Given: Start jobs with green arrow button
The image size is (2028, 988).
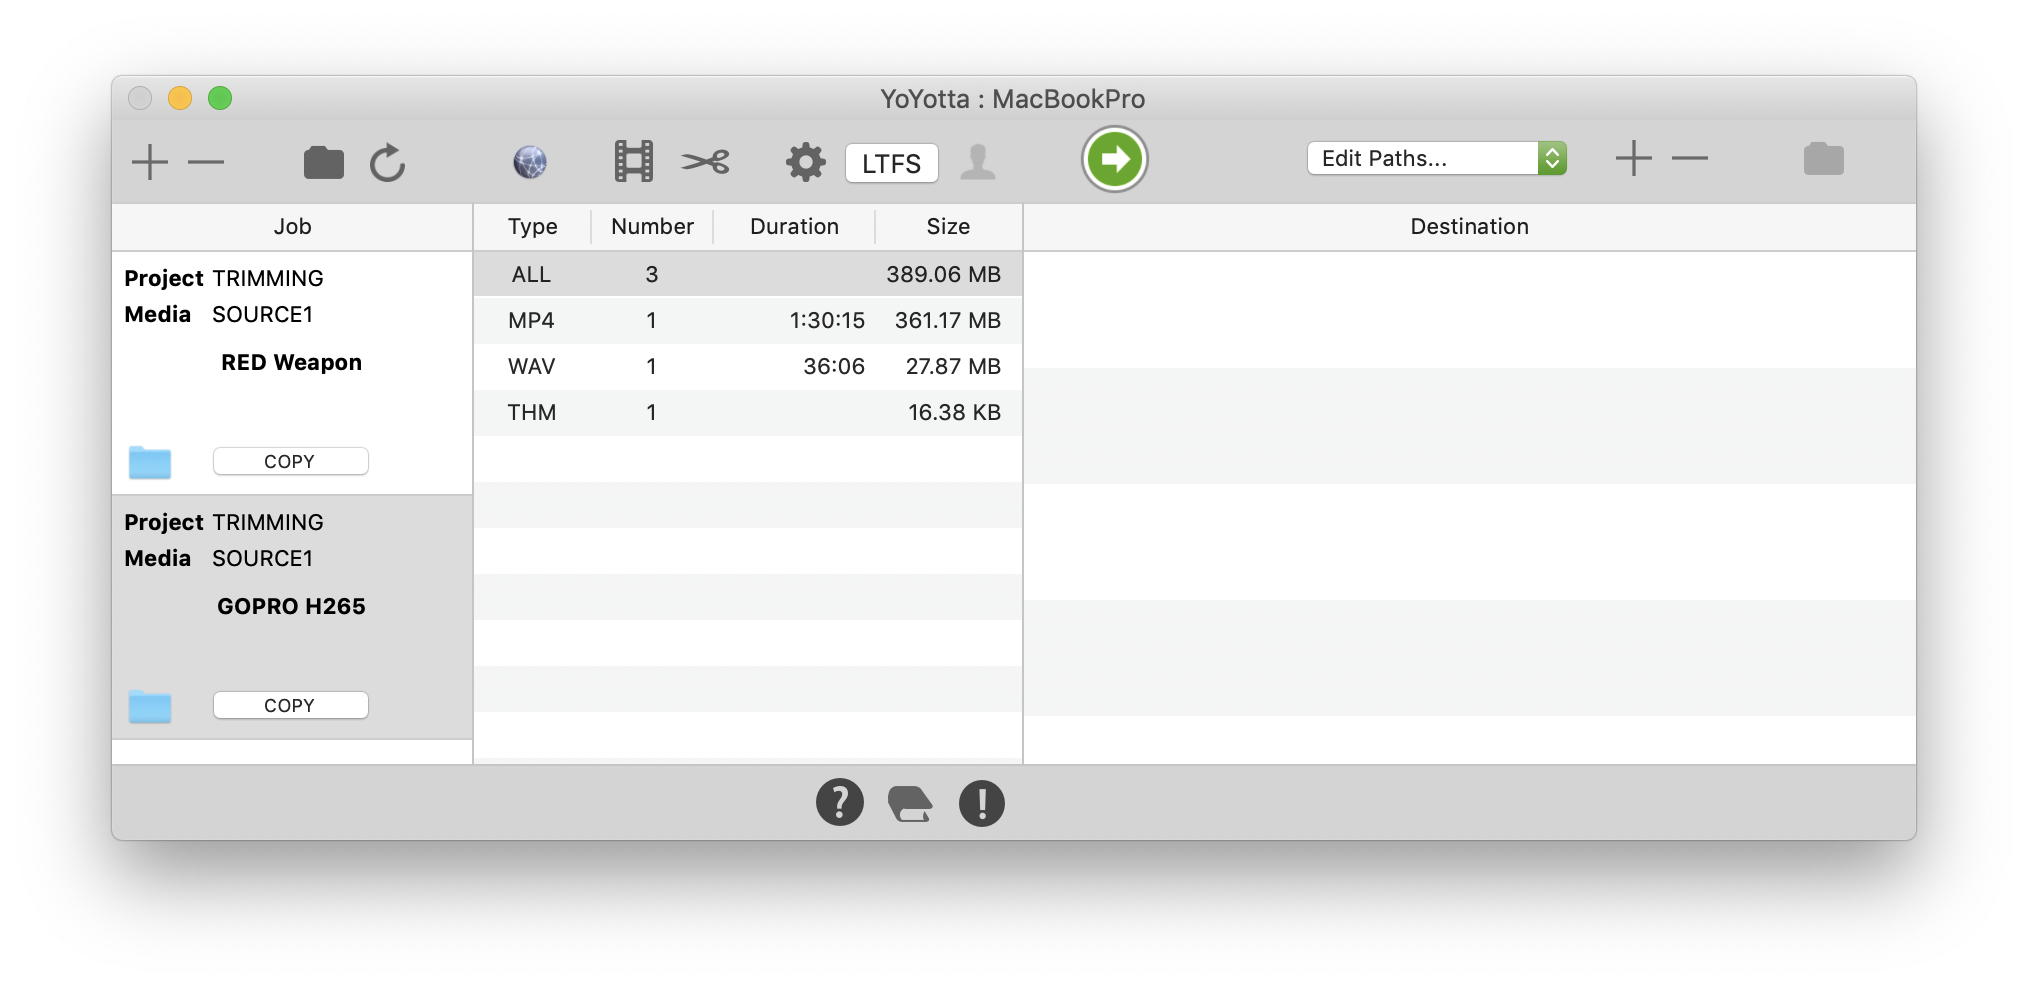Looking at the screenshot, I should click(x=1114, y=159).
